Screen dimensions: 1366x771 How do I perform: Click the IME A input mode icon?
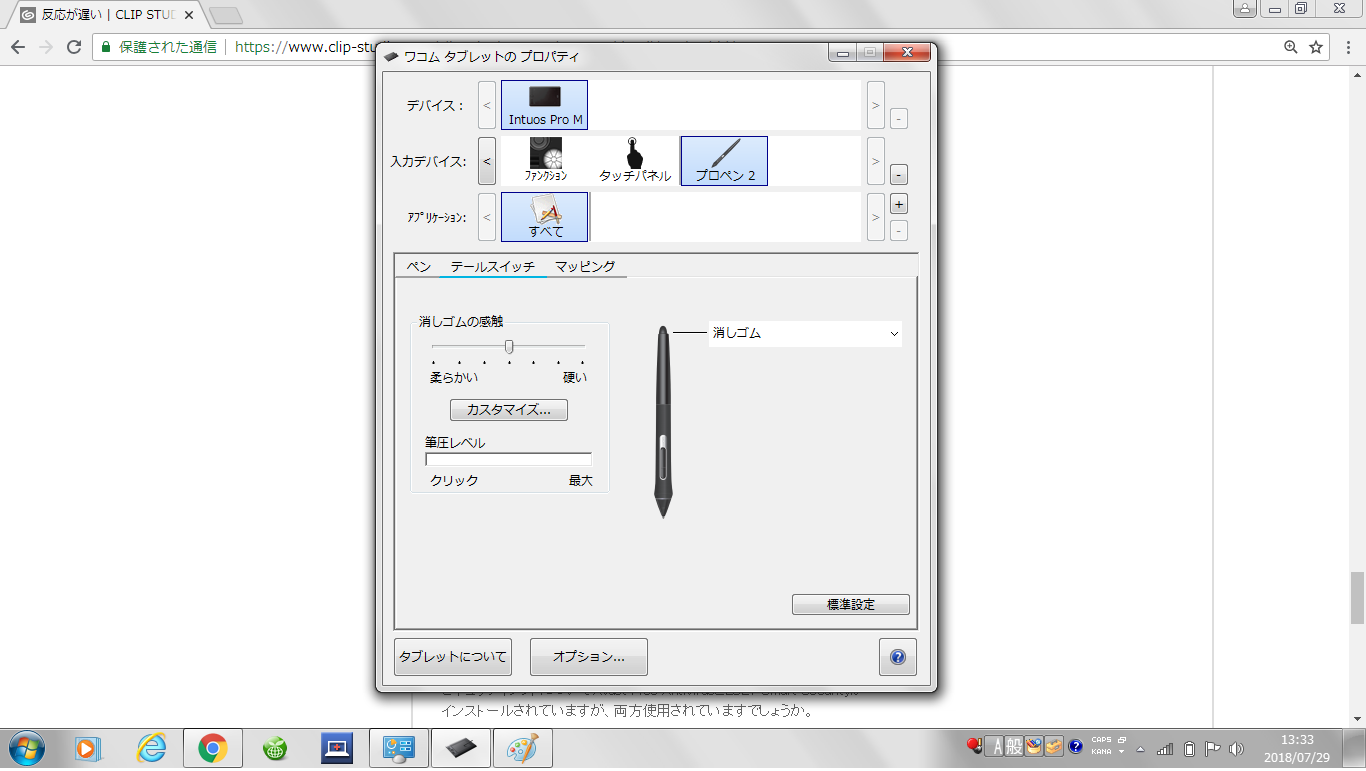995,746
